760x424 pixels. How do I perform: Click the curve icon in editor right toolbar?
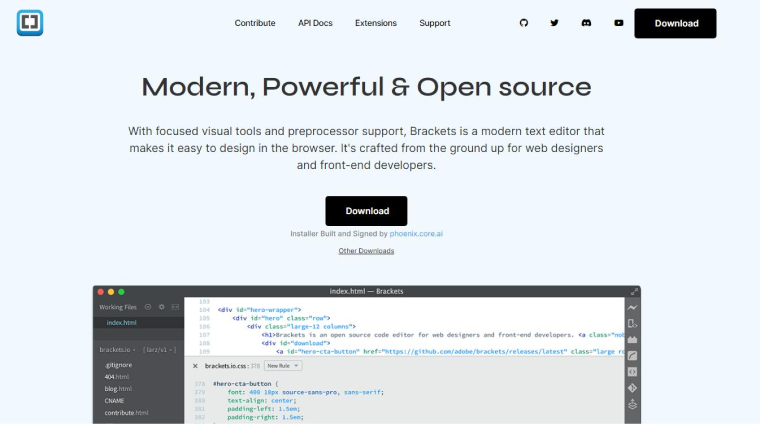pos(633,356)
